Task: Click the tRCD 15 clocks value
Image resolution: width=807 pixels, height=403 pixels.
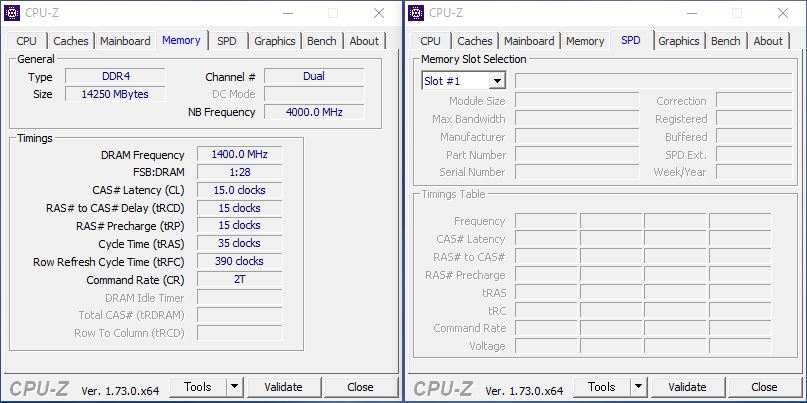Action: [x=239, y=208]
